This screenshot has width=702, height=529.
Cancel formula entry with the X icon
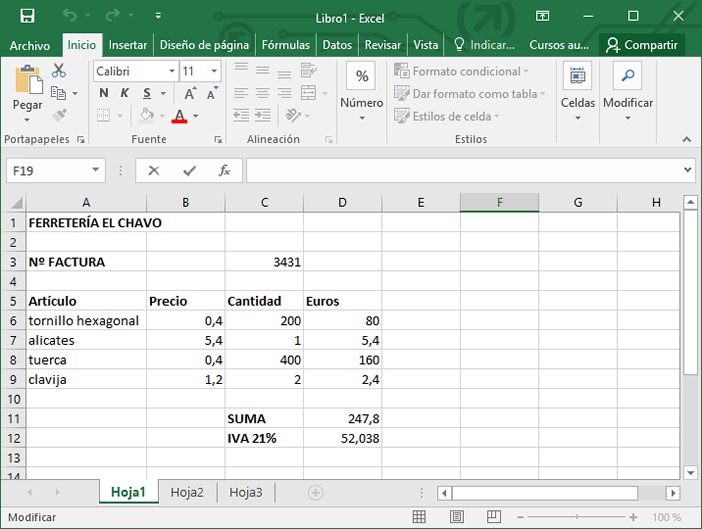tap(154, 171)
